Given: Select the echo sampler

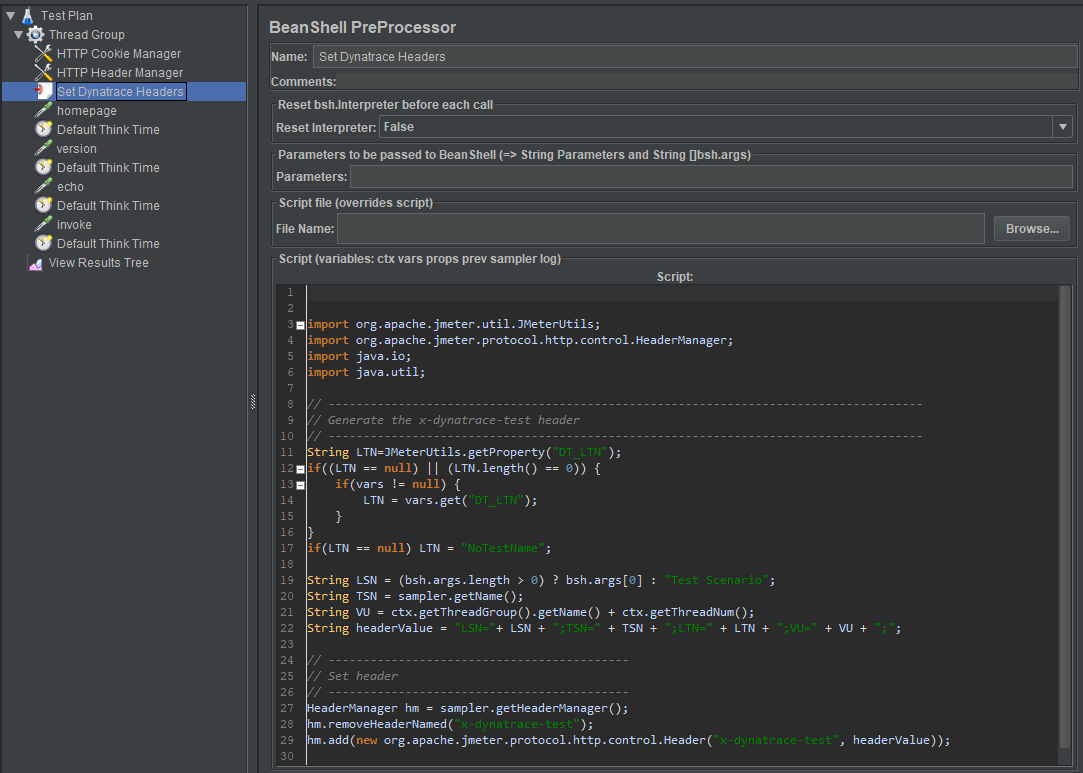Looking at the screenshot, I should [70, 187].
